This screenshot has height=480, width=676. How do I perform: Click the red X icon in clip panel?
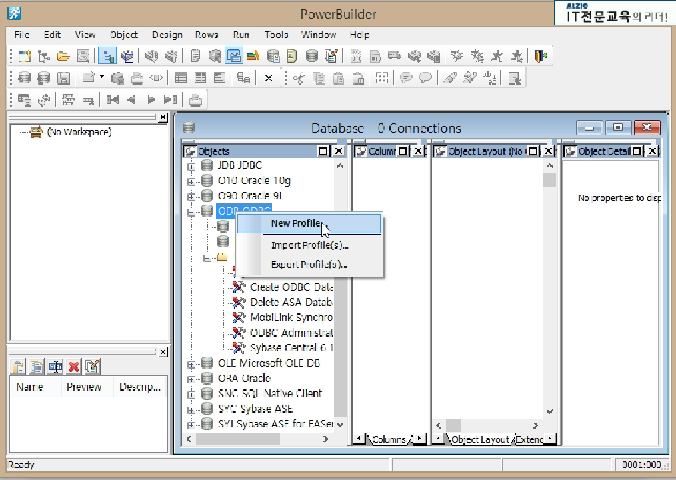point(74,367)
